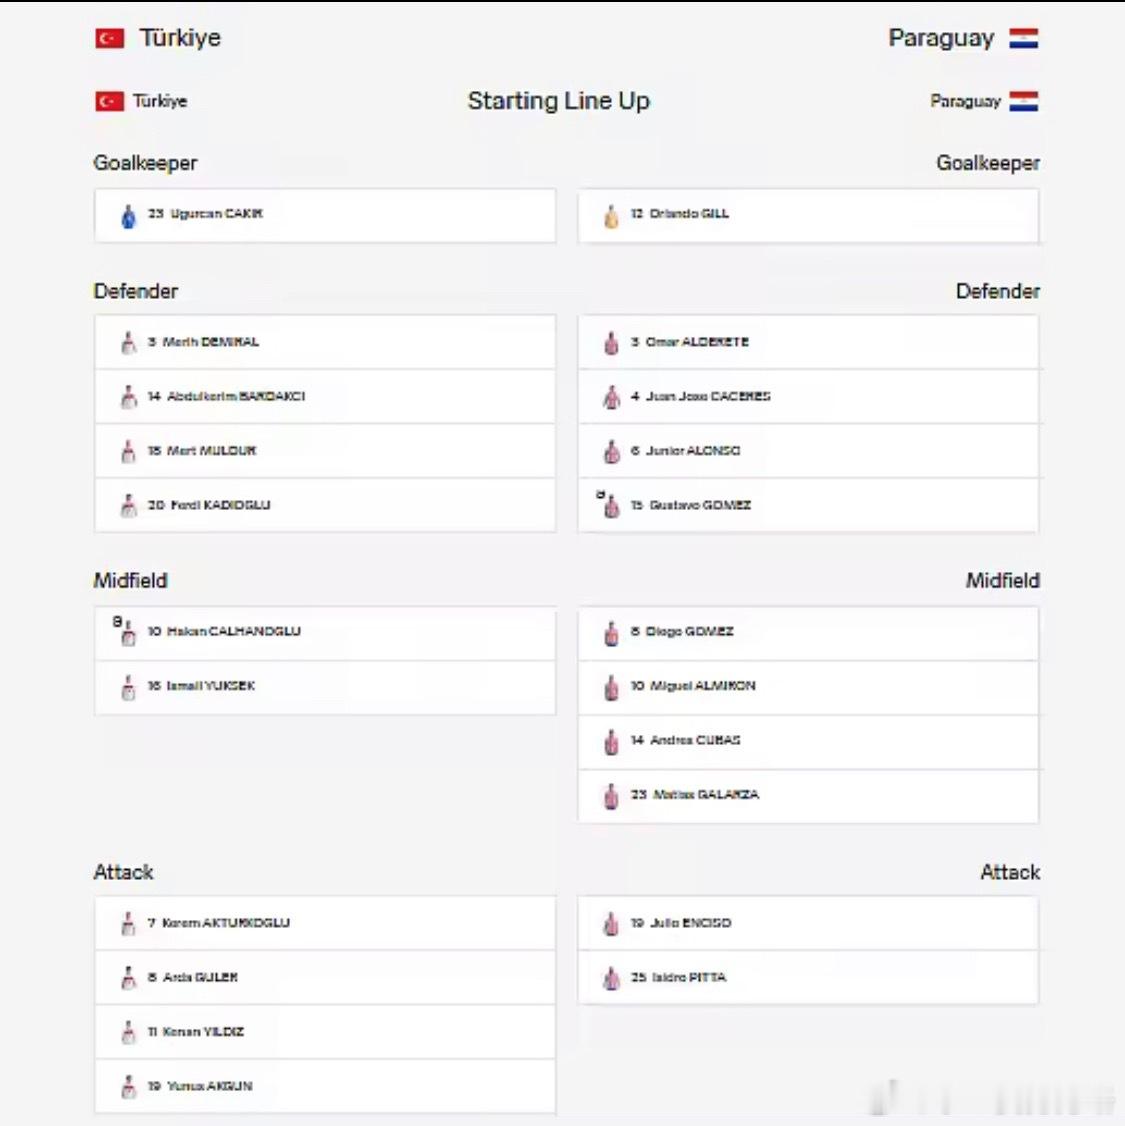Image resolution: width=1125 pixels, height=1126 pixels.
Task: Select Kenan Yildiz in the attack list
Action: (x=325, y=1032)
